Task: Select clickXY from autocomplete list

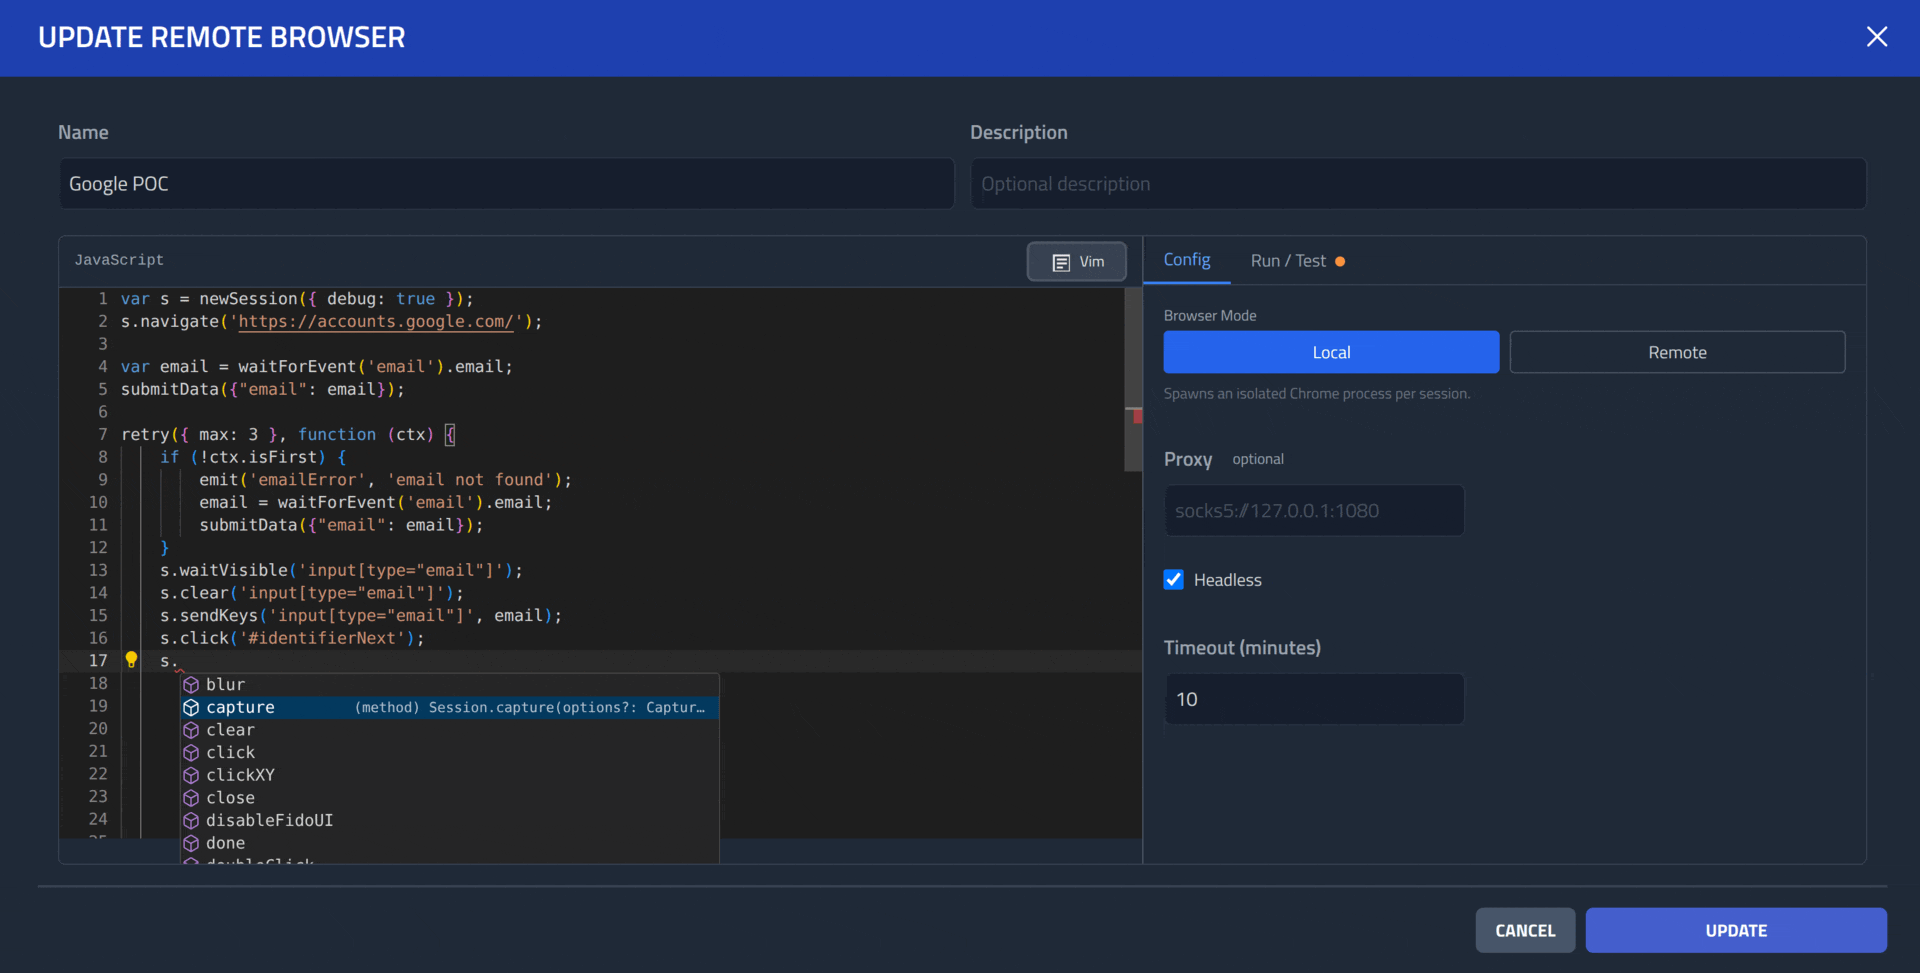Action: point(450,775)
